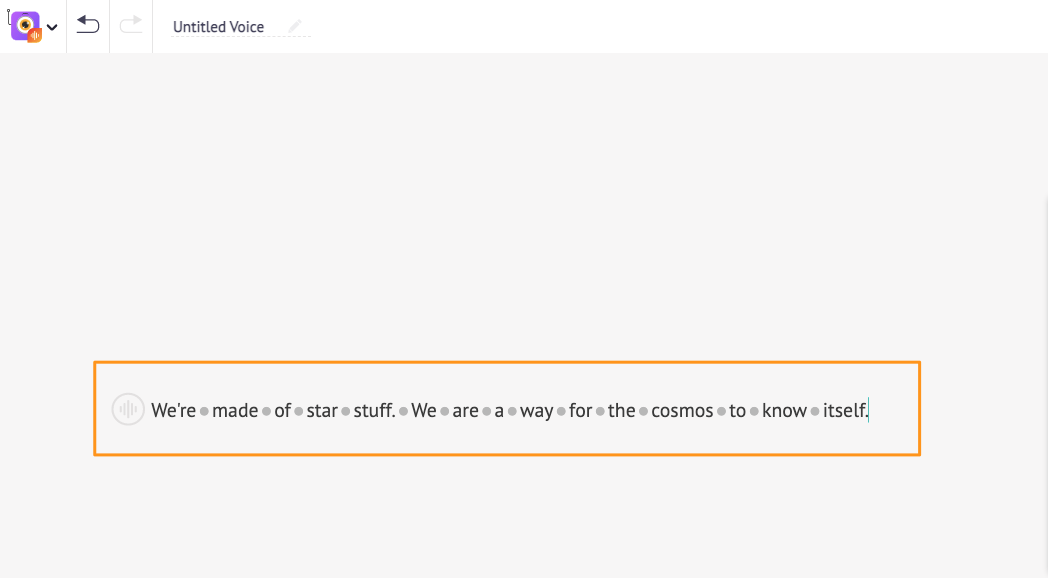
Task: Click the waveform voice icon before We're
Action: point(128,409)
